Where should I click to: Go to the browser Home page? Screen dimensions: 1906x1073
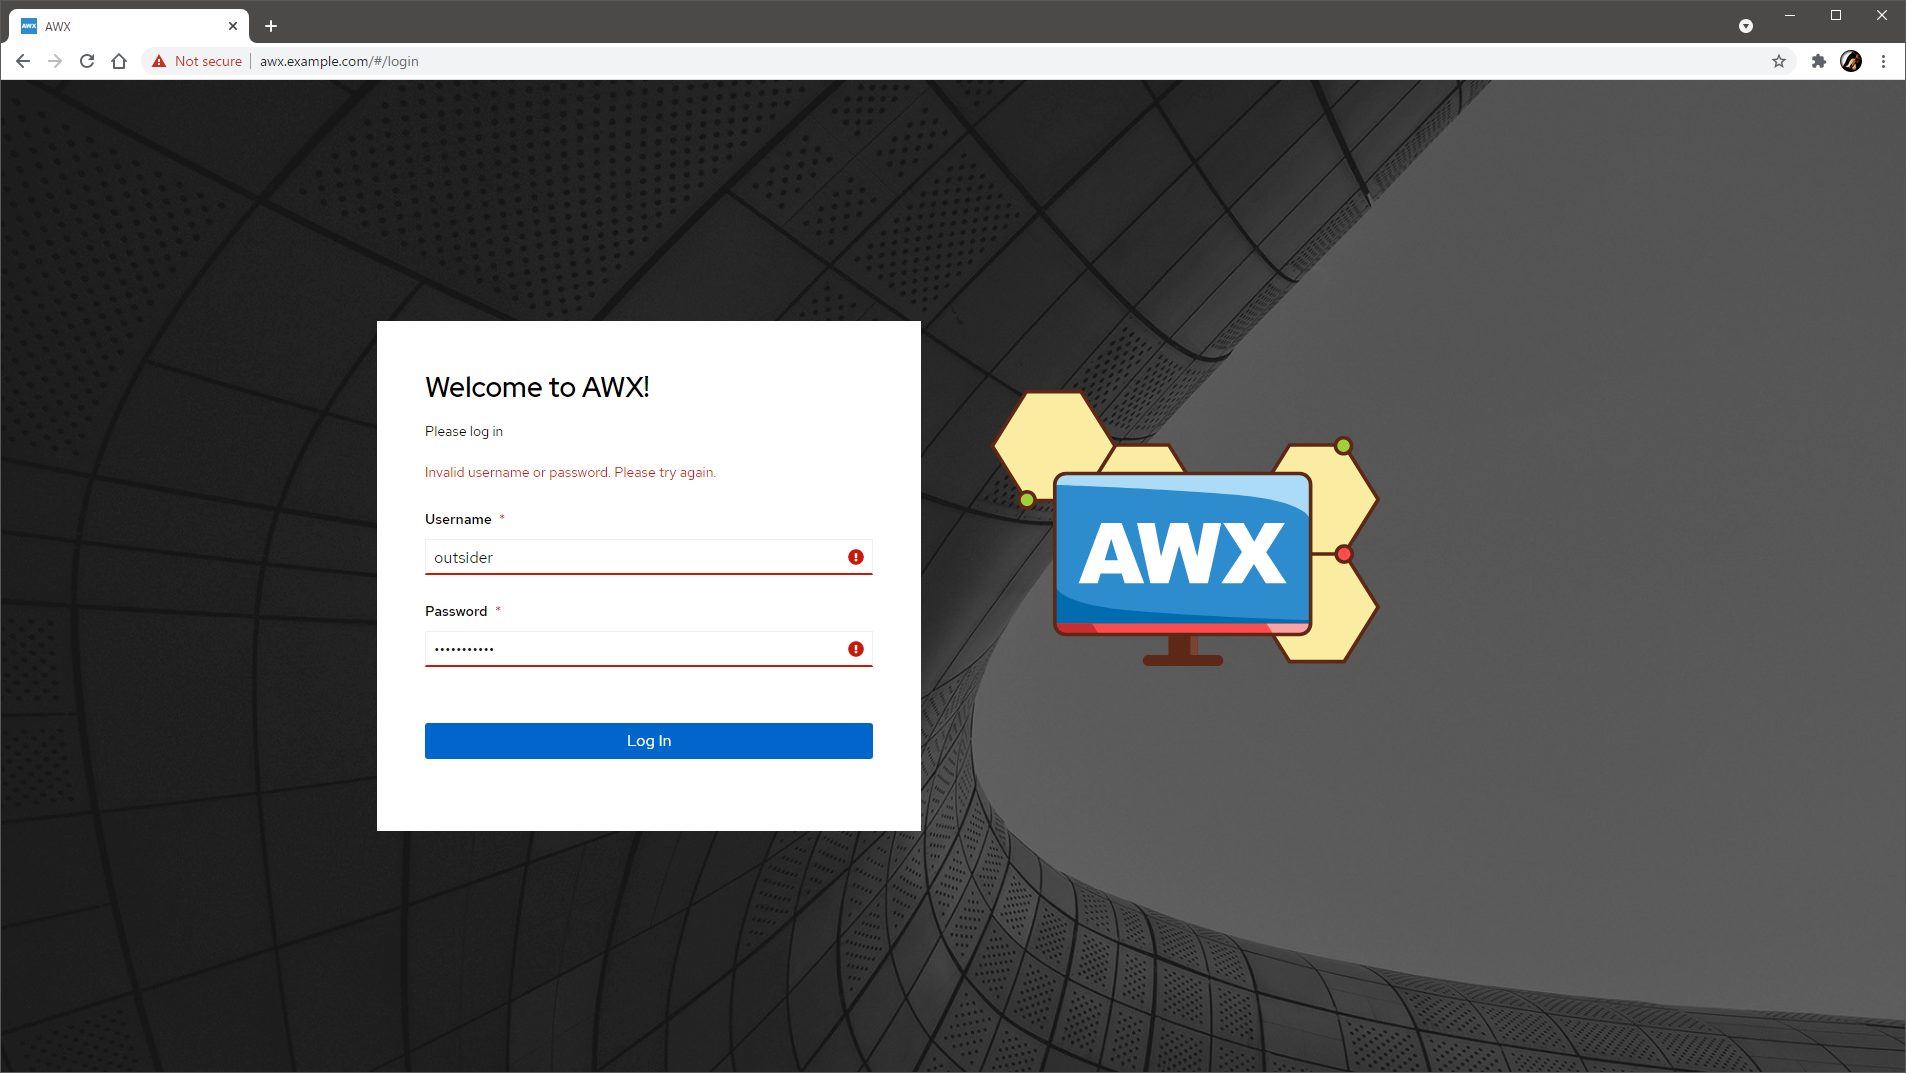click(x=119, y=61)
